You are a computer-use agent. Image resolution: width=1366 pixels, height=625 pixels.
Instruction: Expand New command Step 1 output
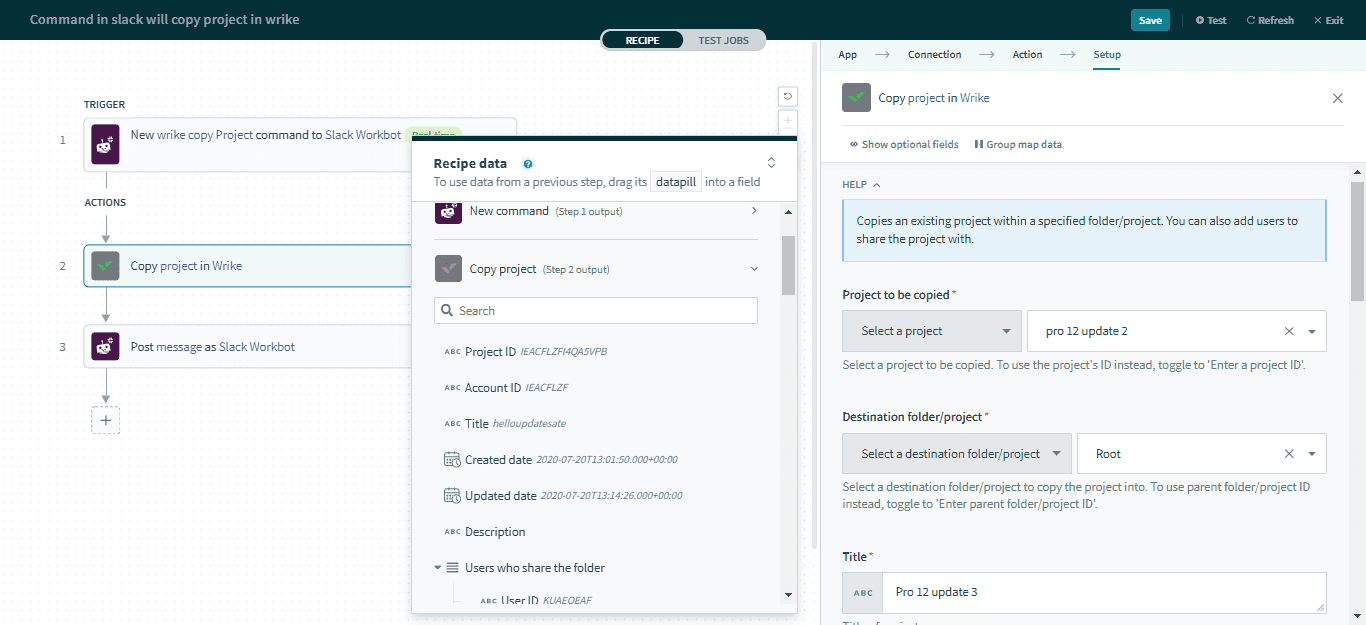(753, 211)
